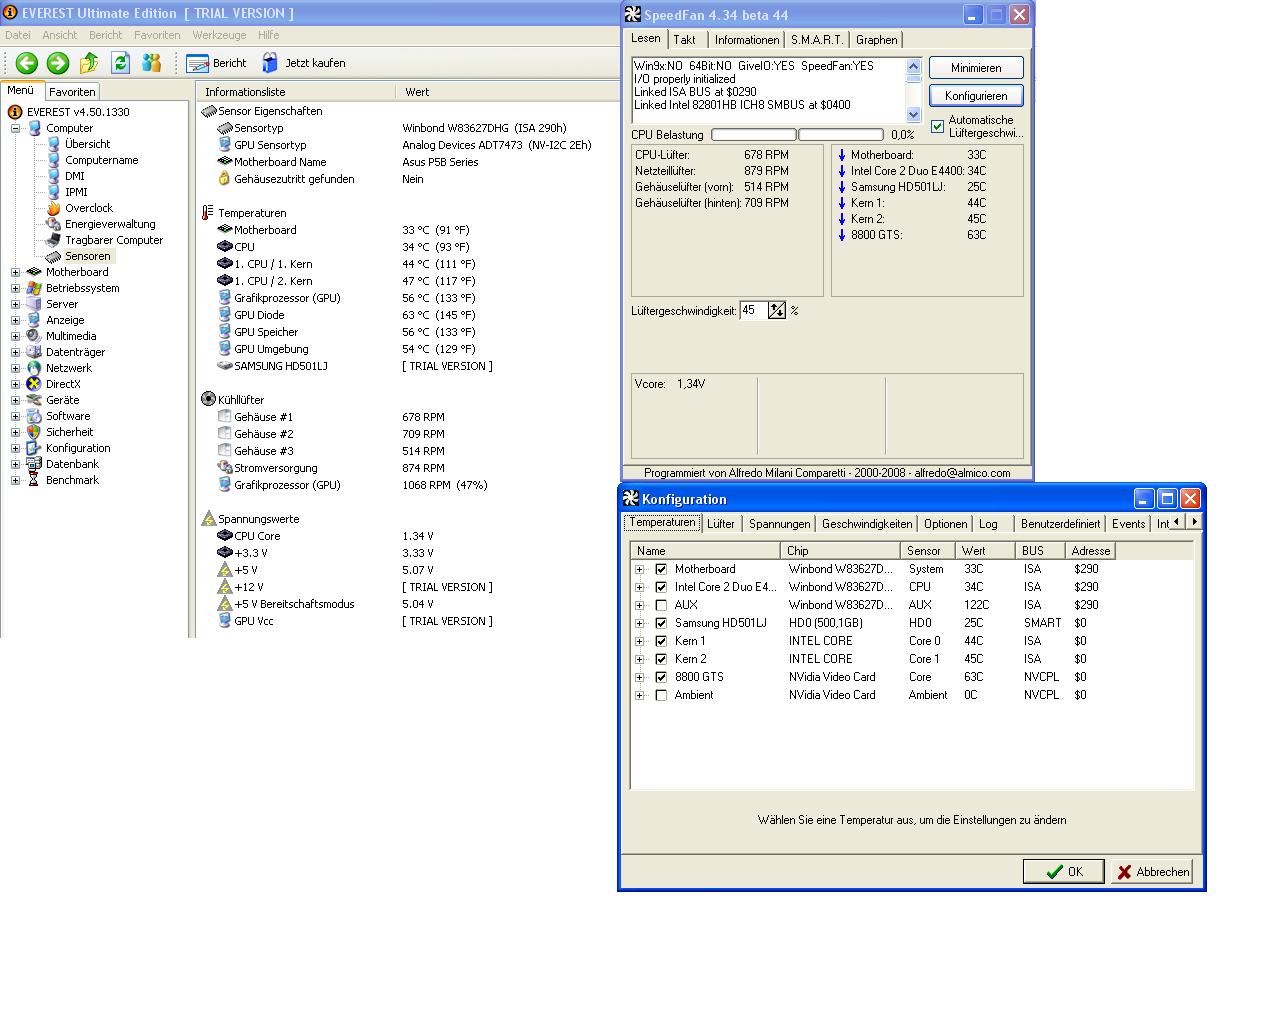Image resolution: width=1280 pixels, height=1024 pixels.
Task: Click the Jetzt kaufen toolbar button
Action: [304, 63]
